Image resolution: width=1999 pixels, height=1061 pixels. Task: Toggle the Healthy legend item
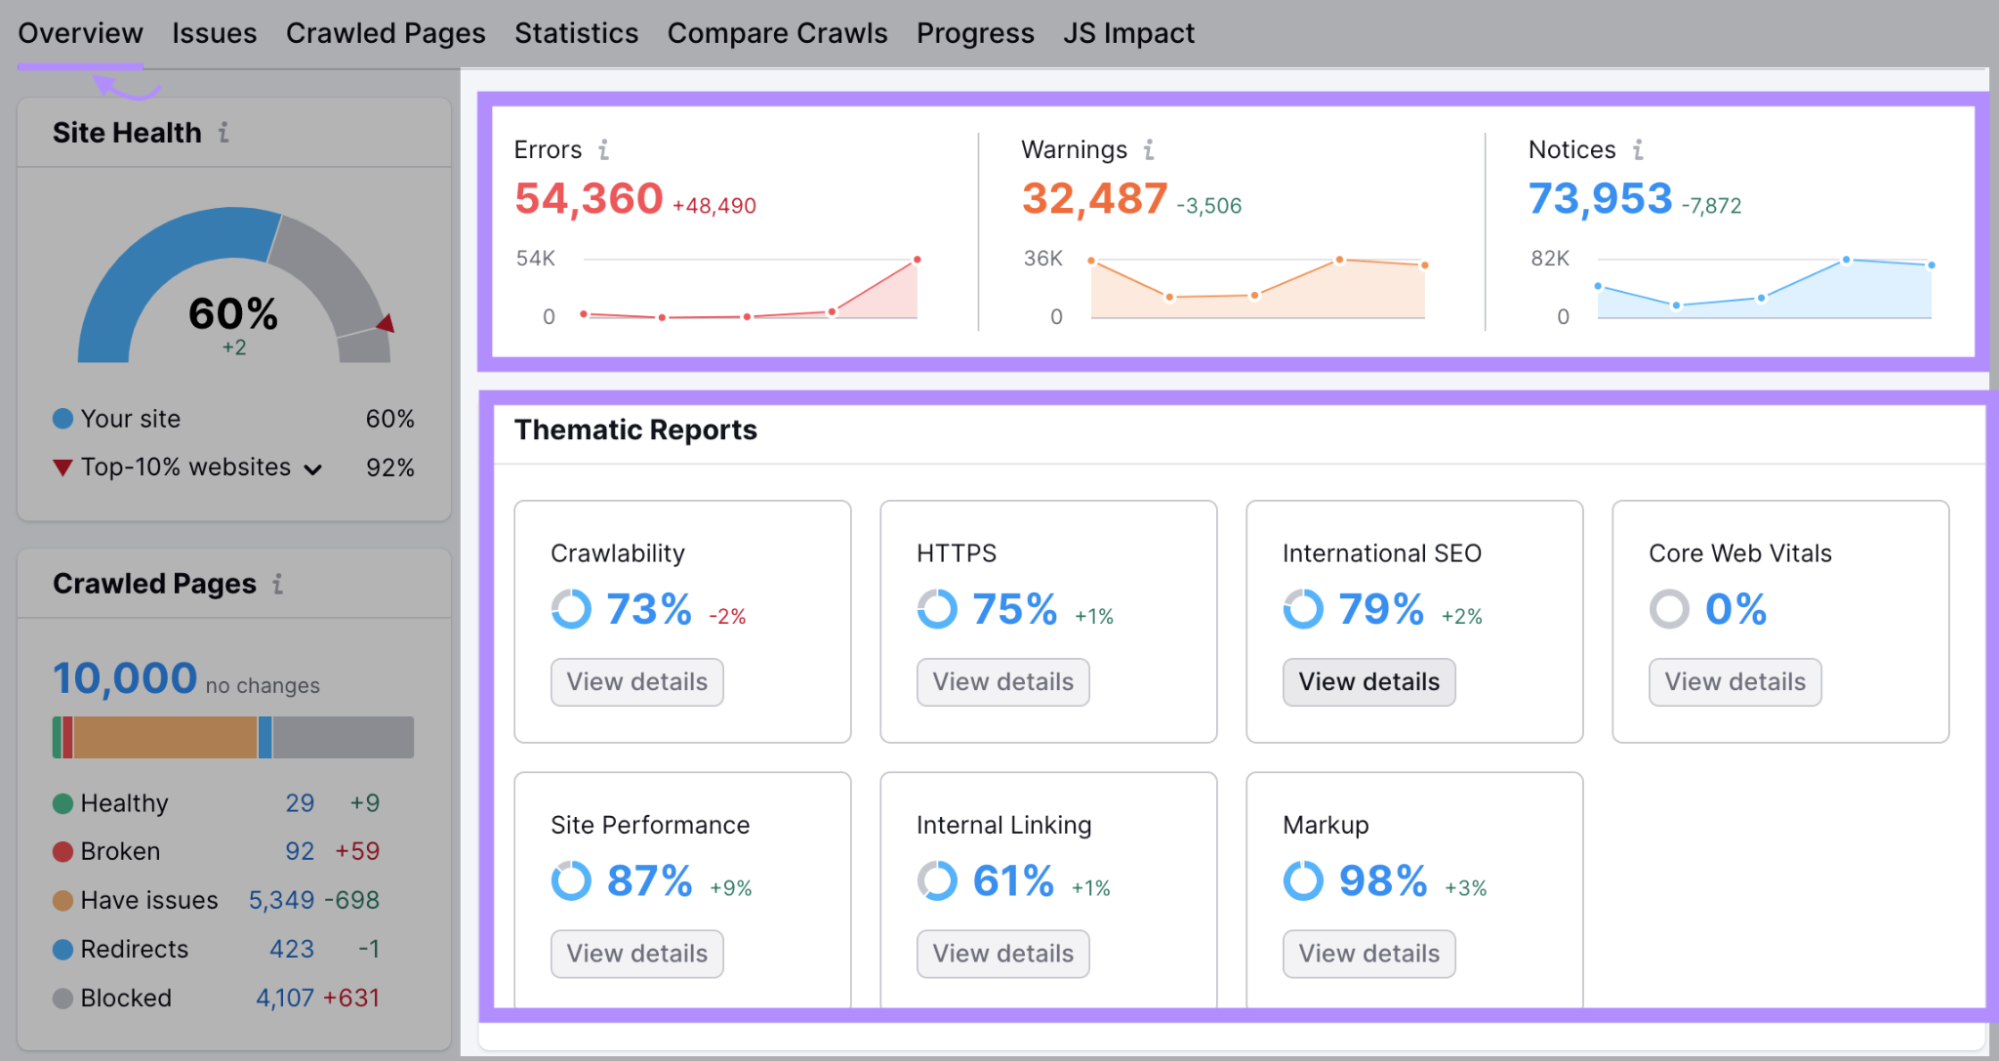tap(122, 802)
